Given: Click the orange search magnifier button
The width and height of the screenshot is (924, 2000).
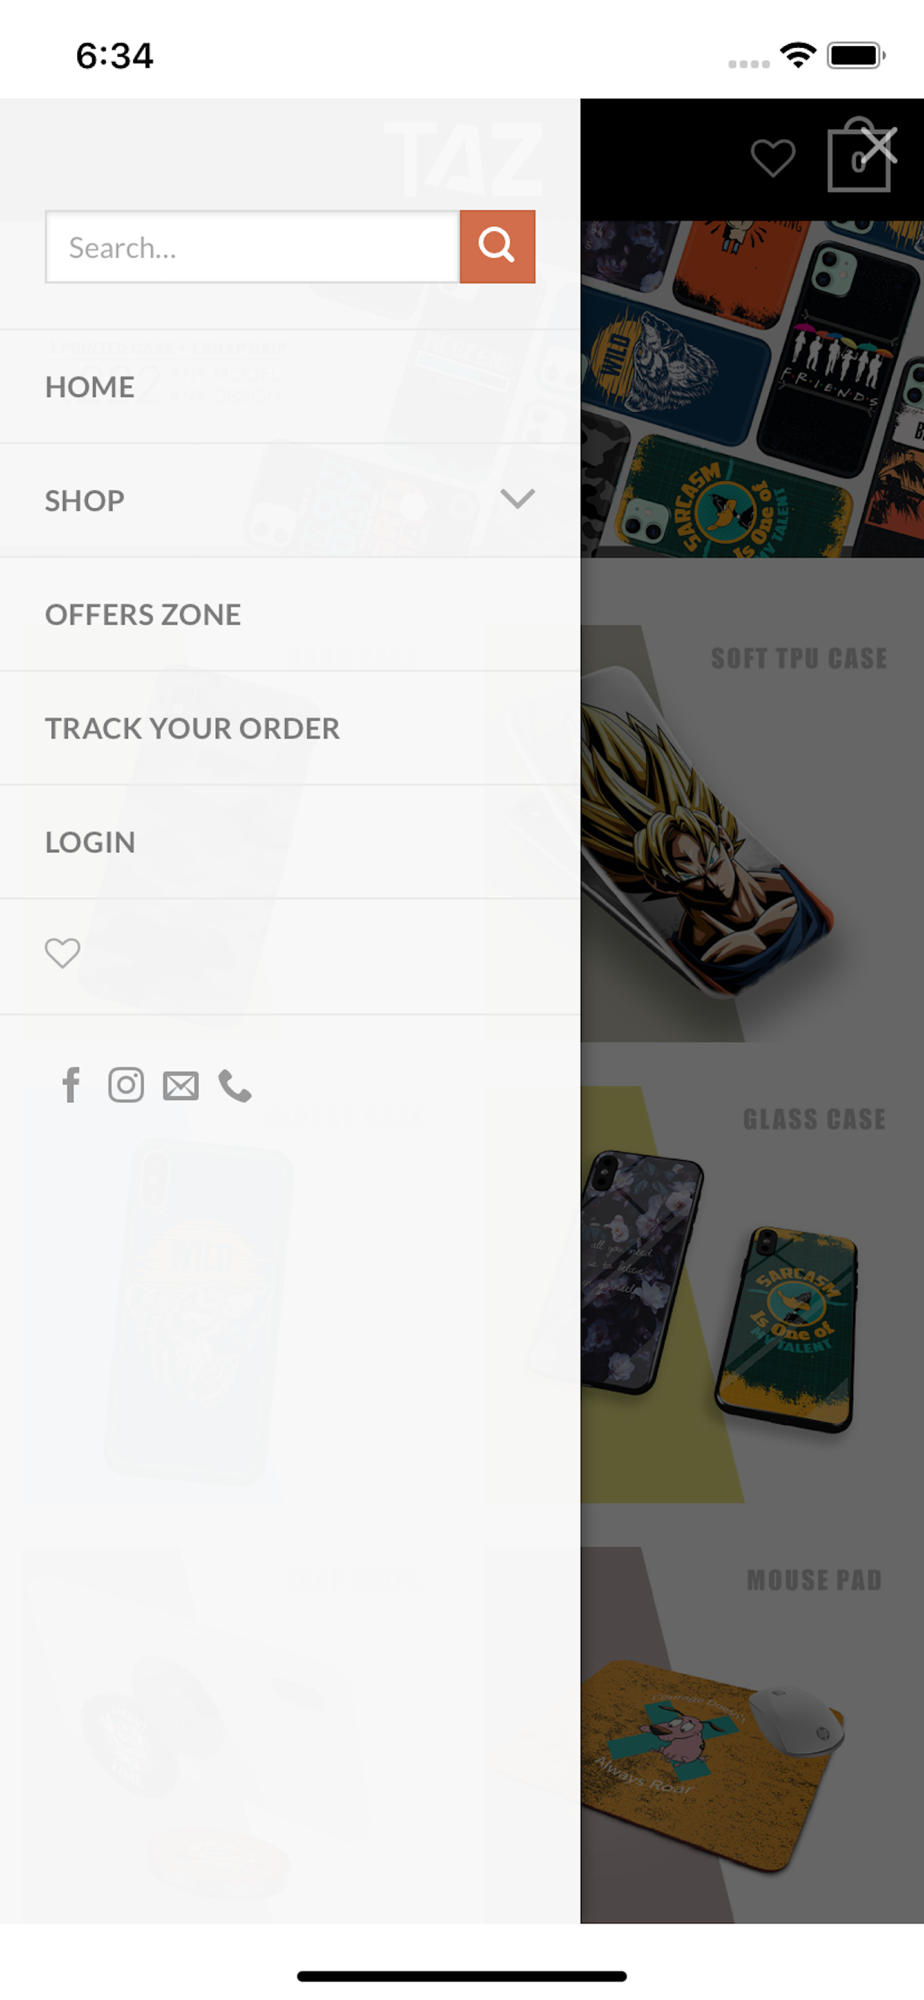Looking at the screenshot, I should click(497, 246).
